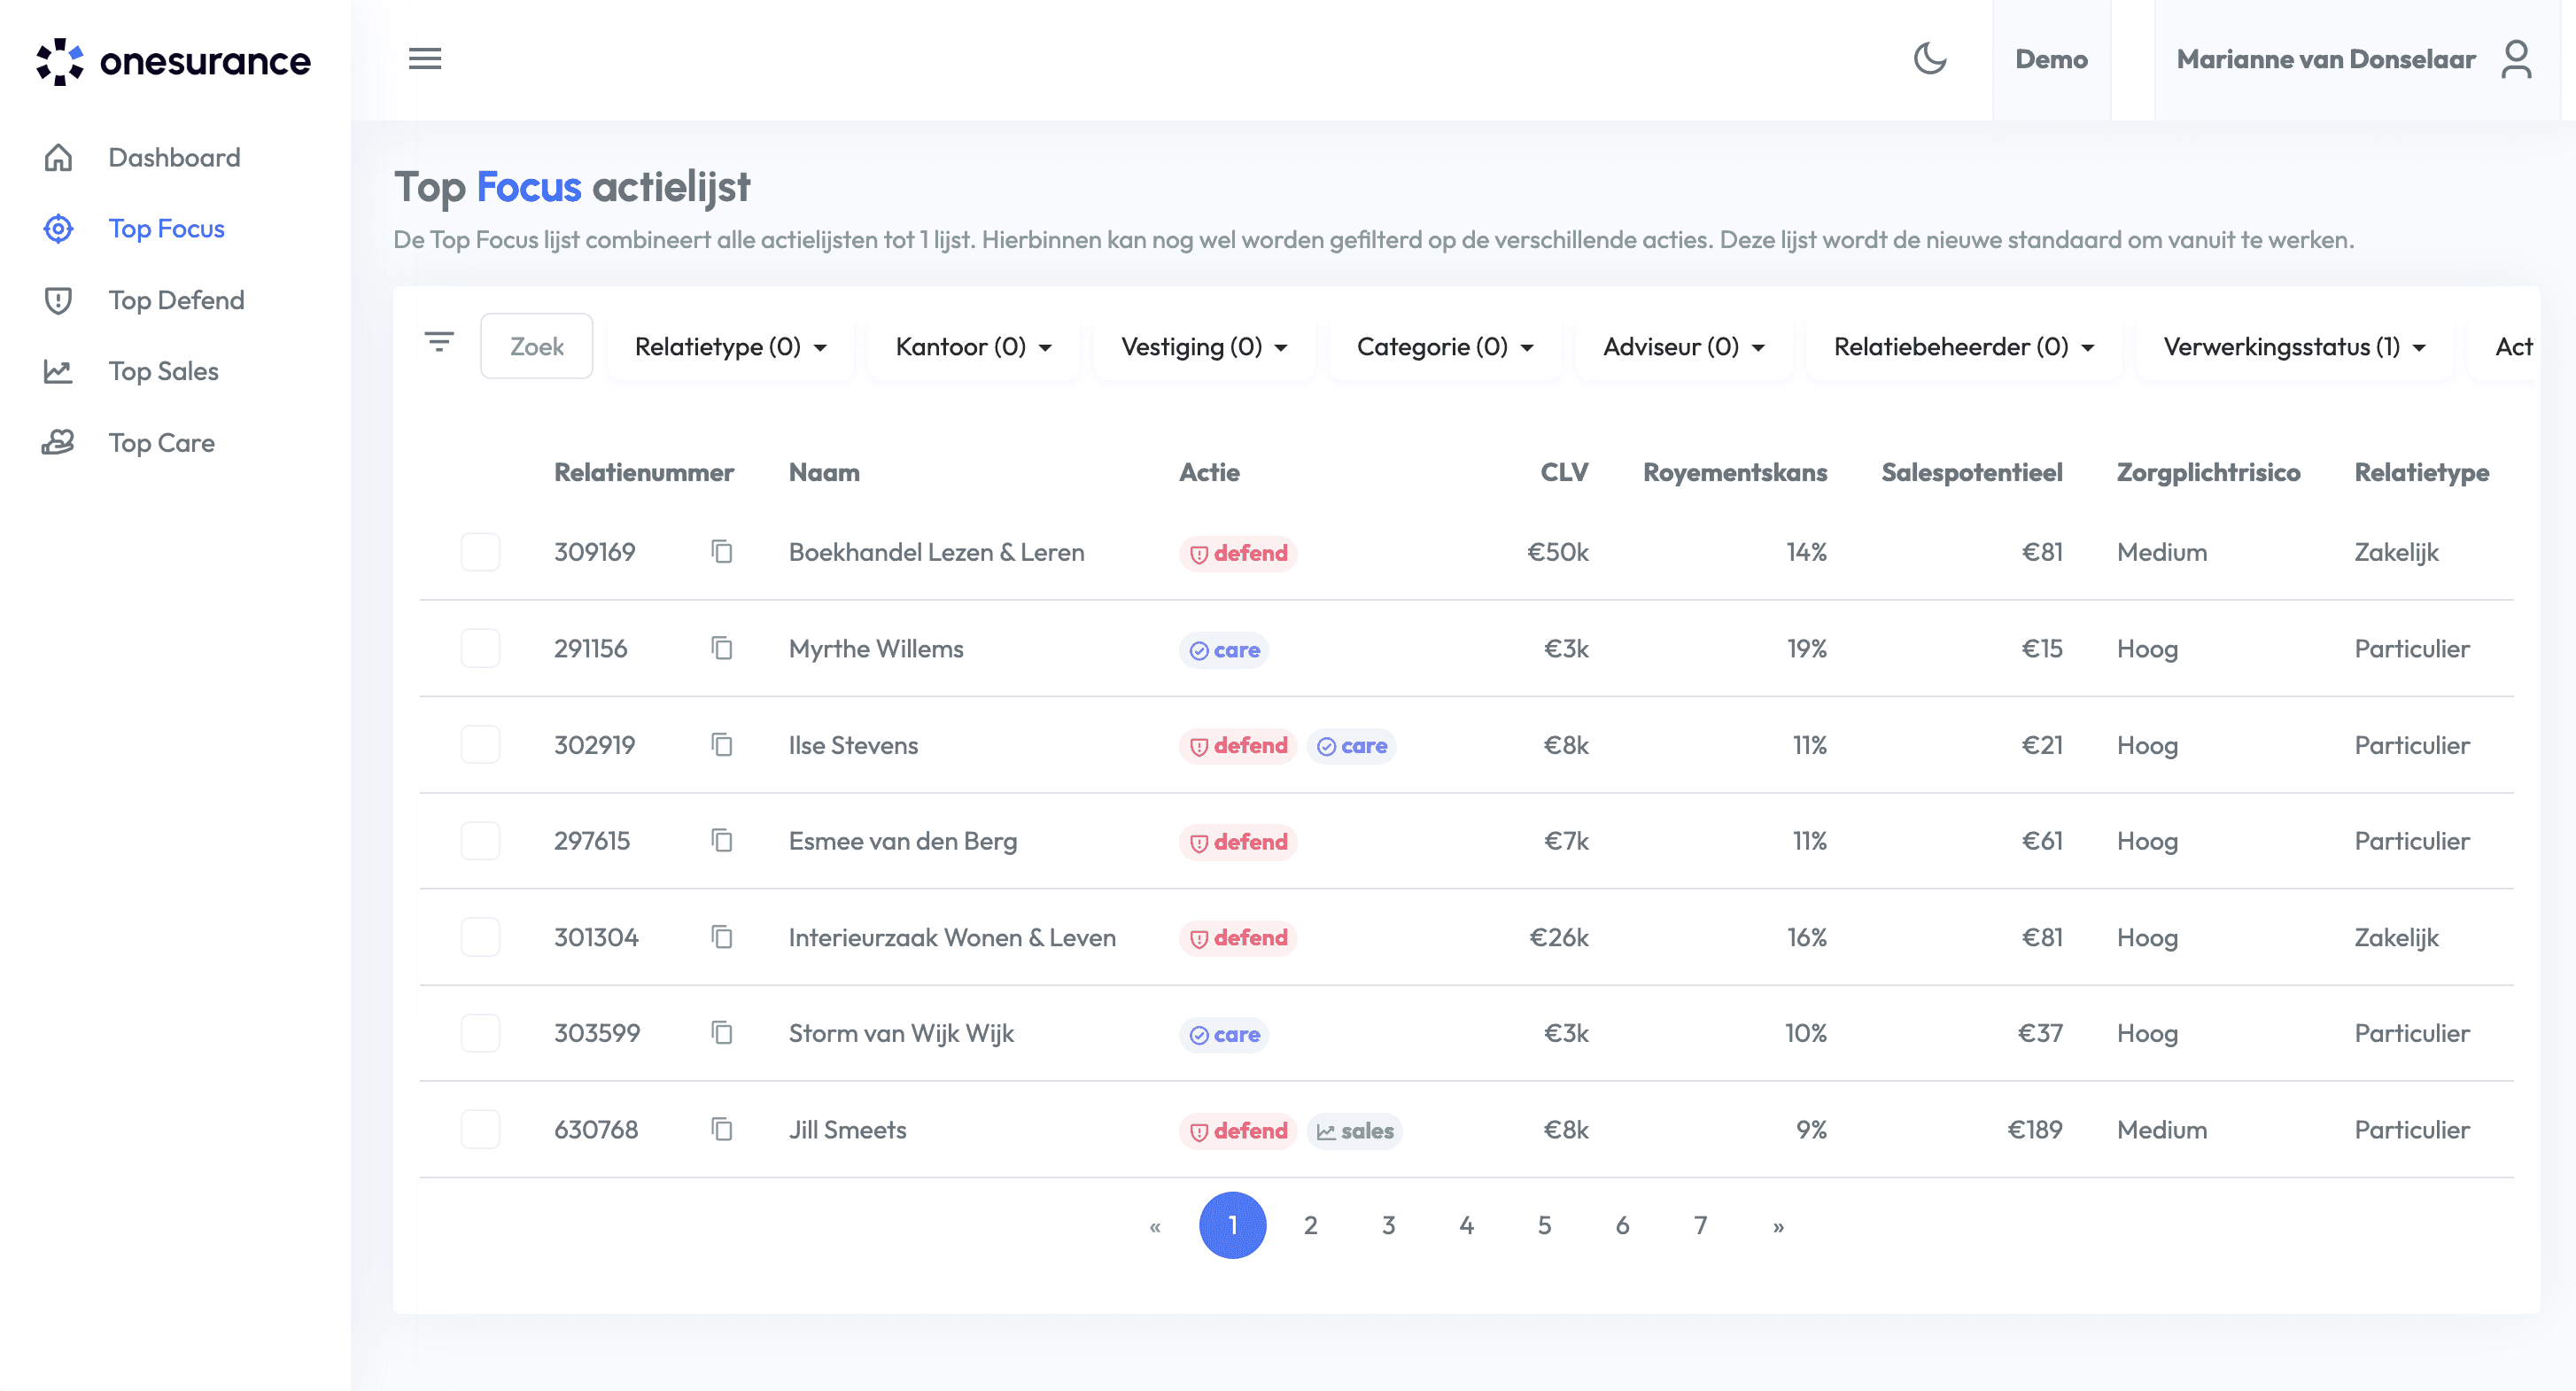Click the Zoek search field
2576x1391 pixels.
[537, 347]
